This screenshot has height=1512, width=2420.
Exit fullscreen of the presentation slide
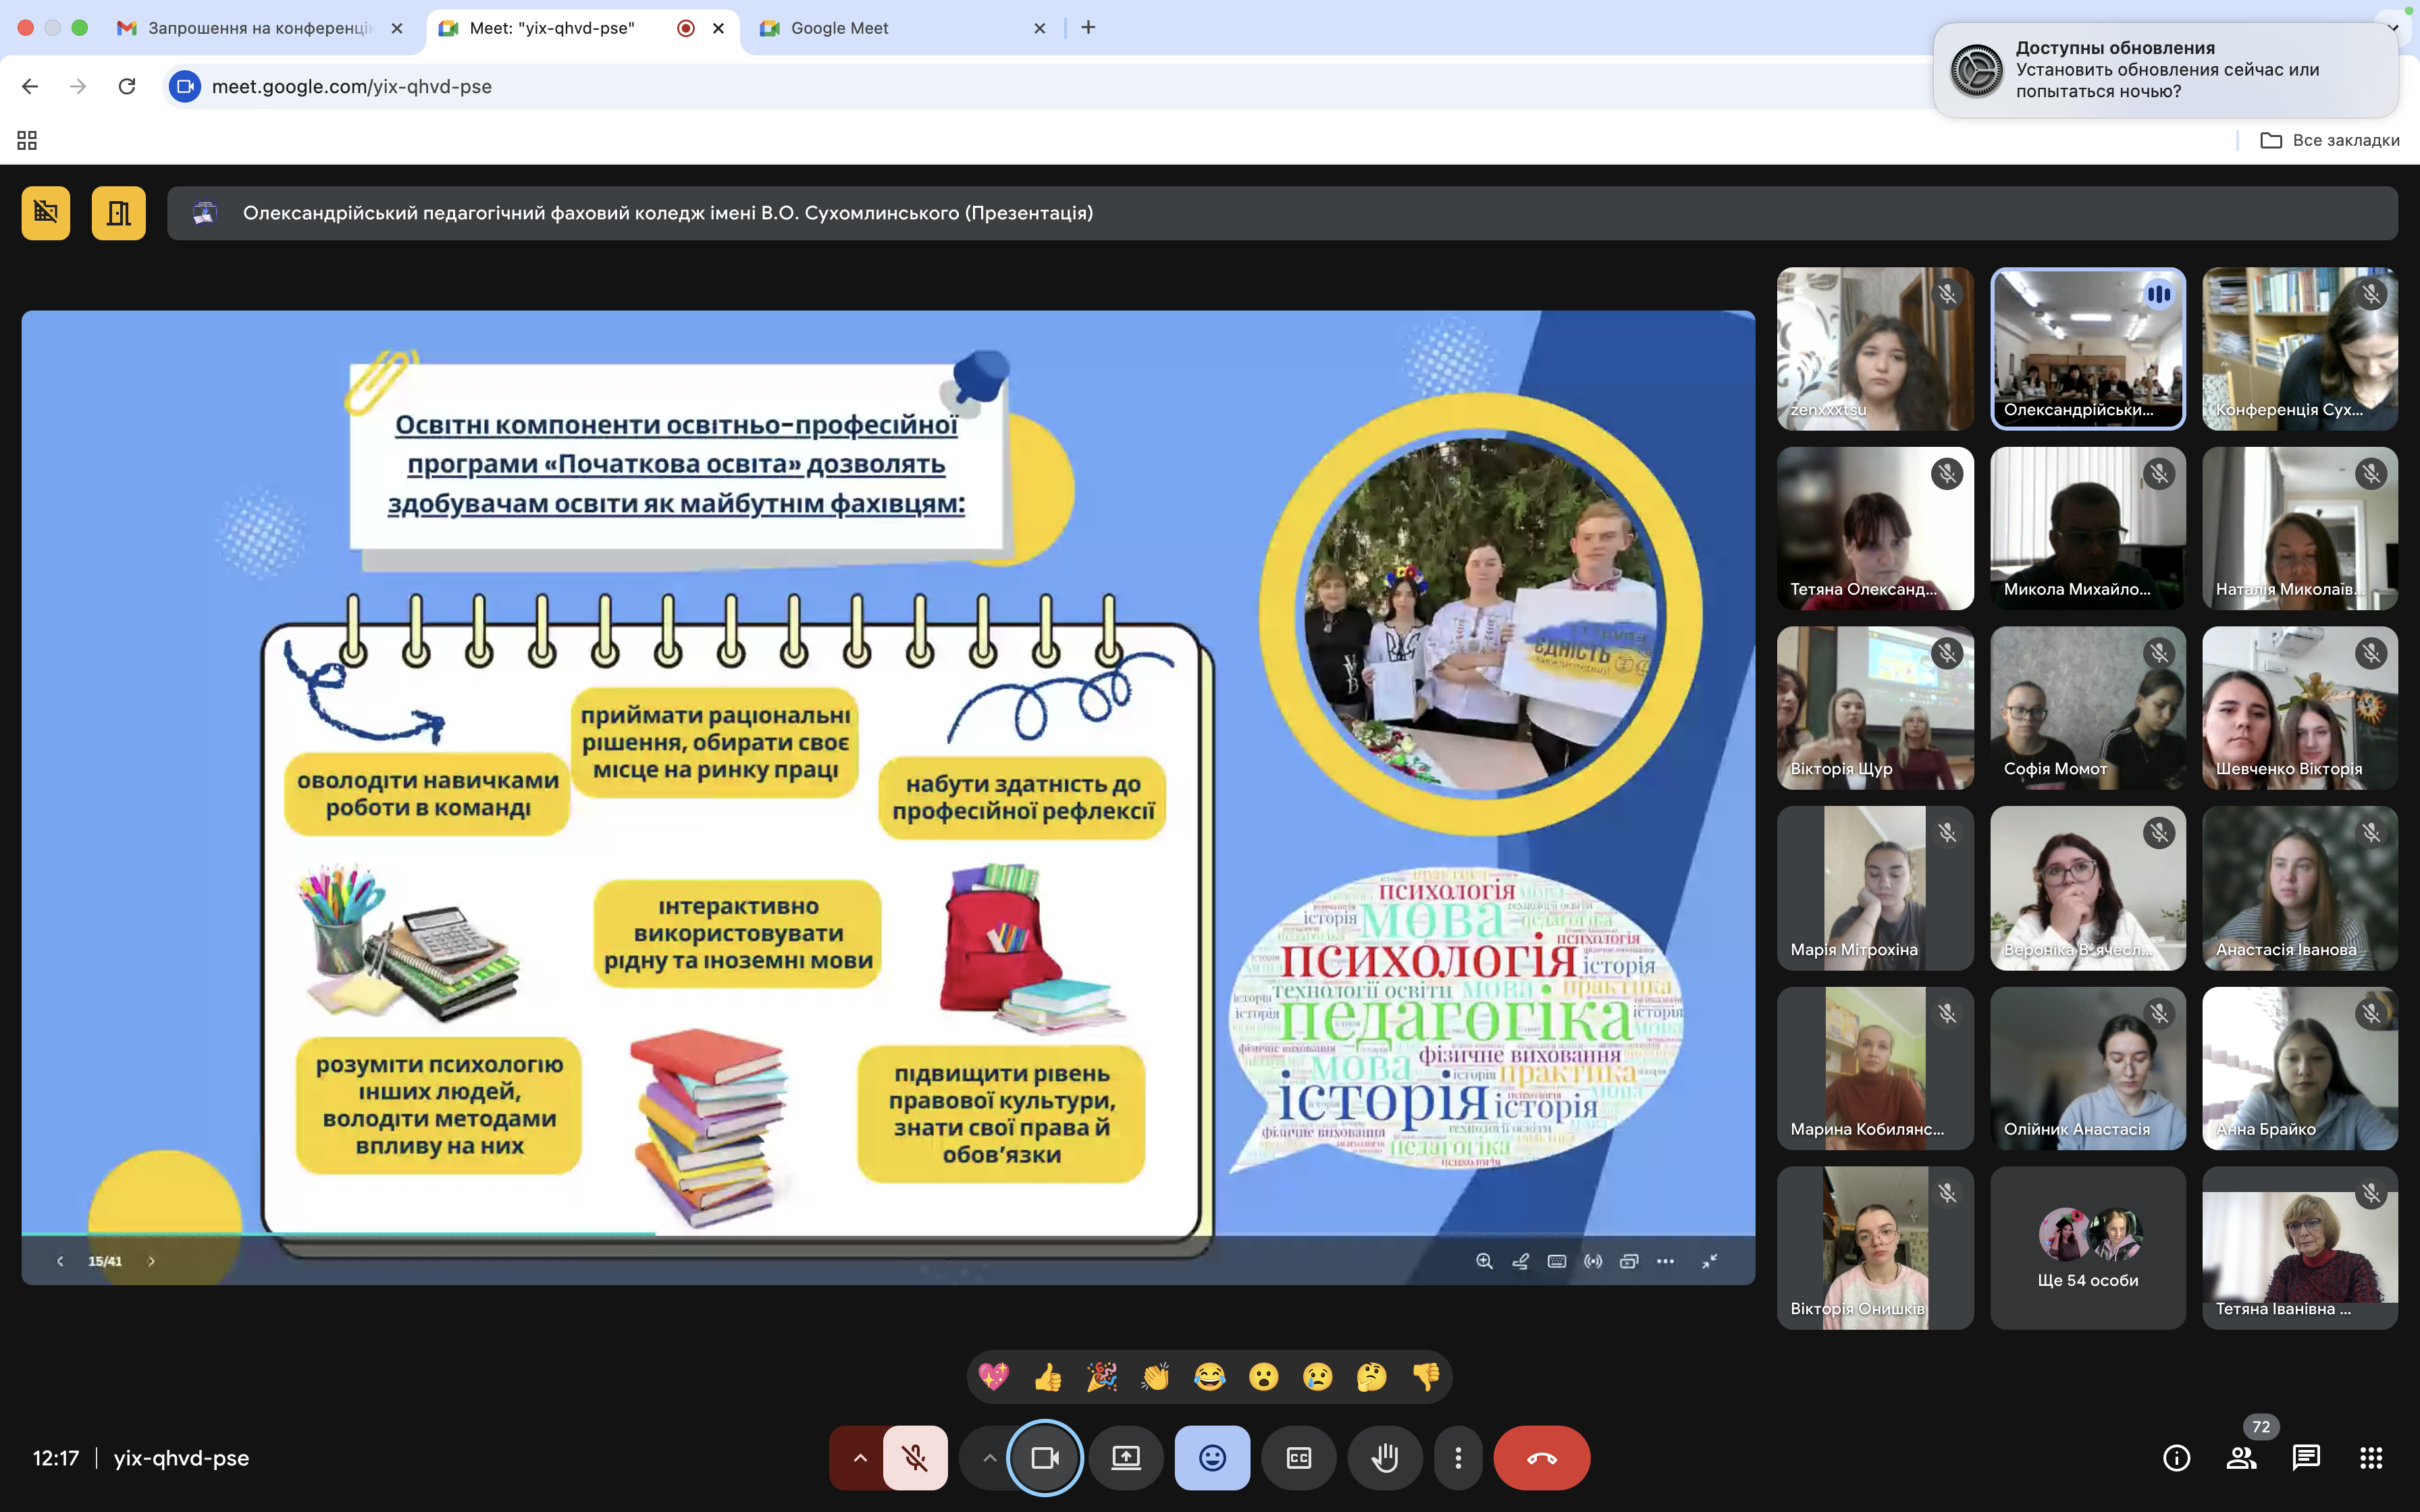tap(1710, 1261)
